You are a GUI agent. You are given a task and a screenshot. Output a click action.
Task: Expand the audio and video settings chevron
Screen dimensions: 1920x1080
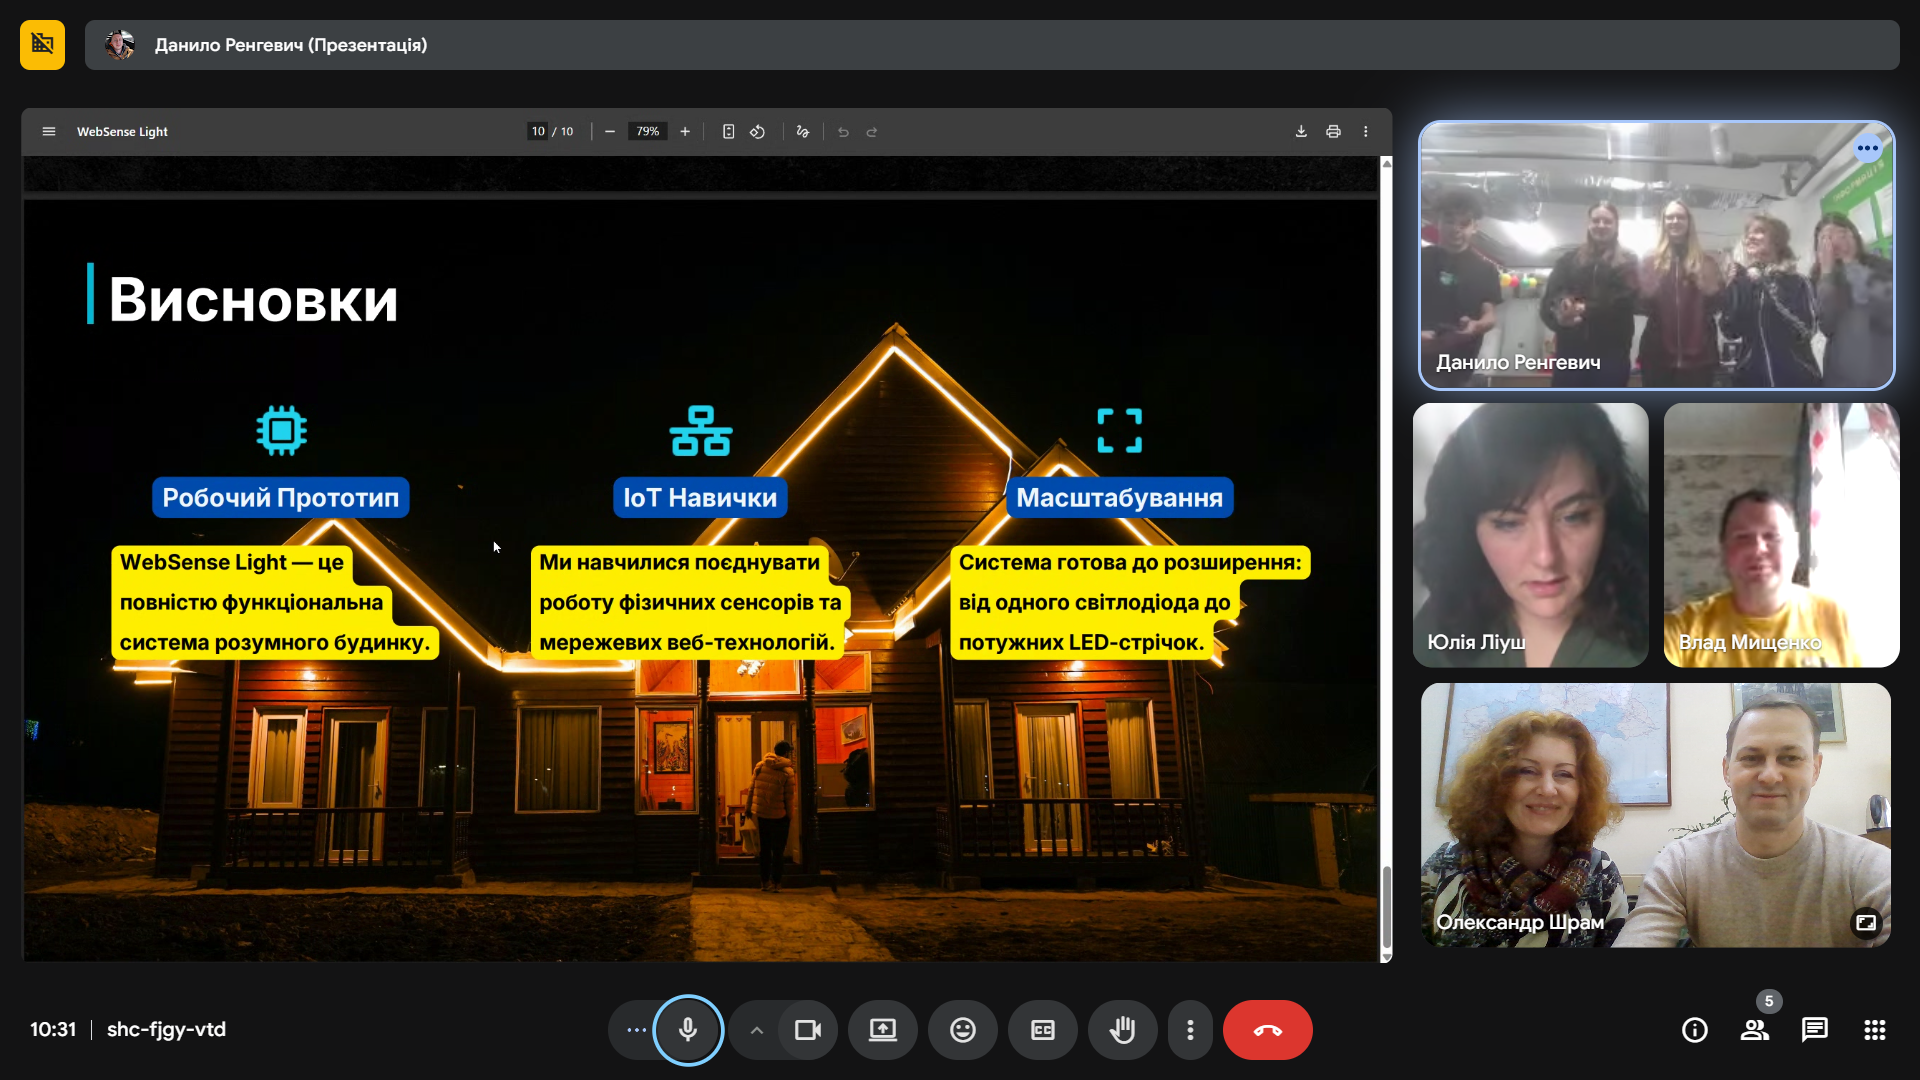coord(757,1030)
